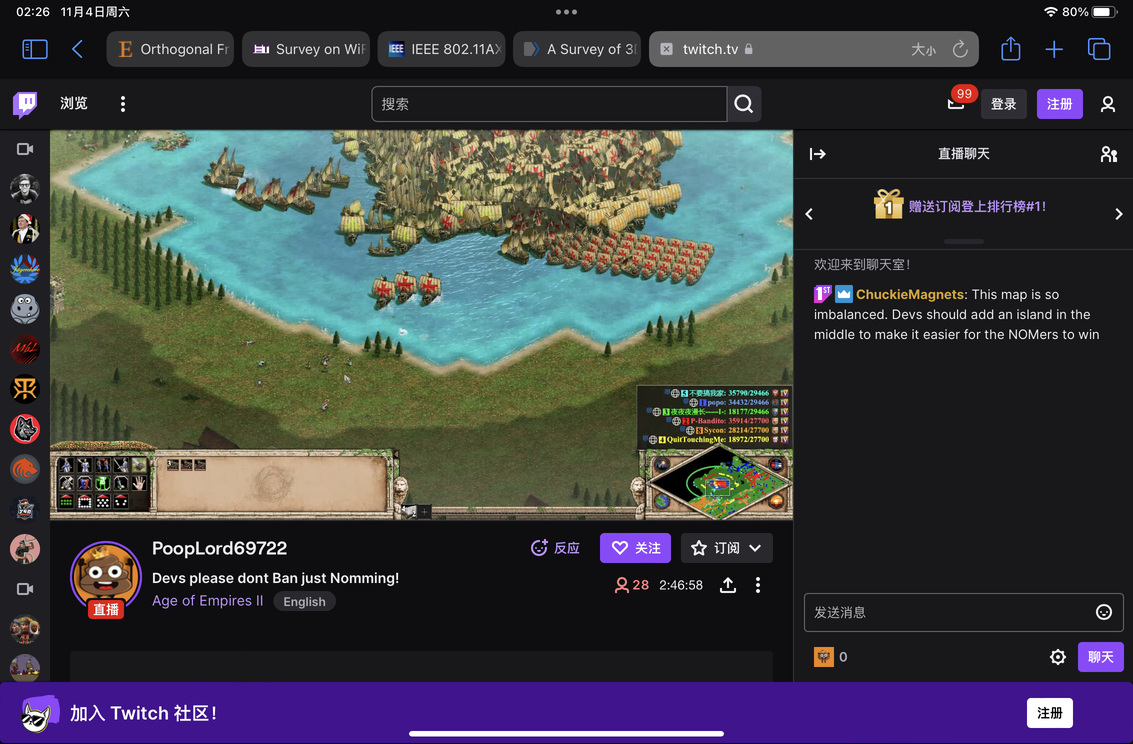Click the expand handle under the leaderboard

tap(963, 241)
